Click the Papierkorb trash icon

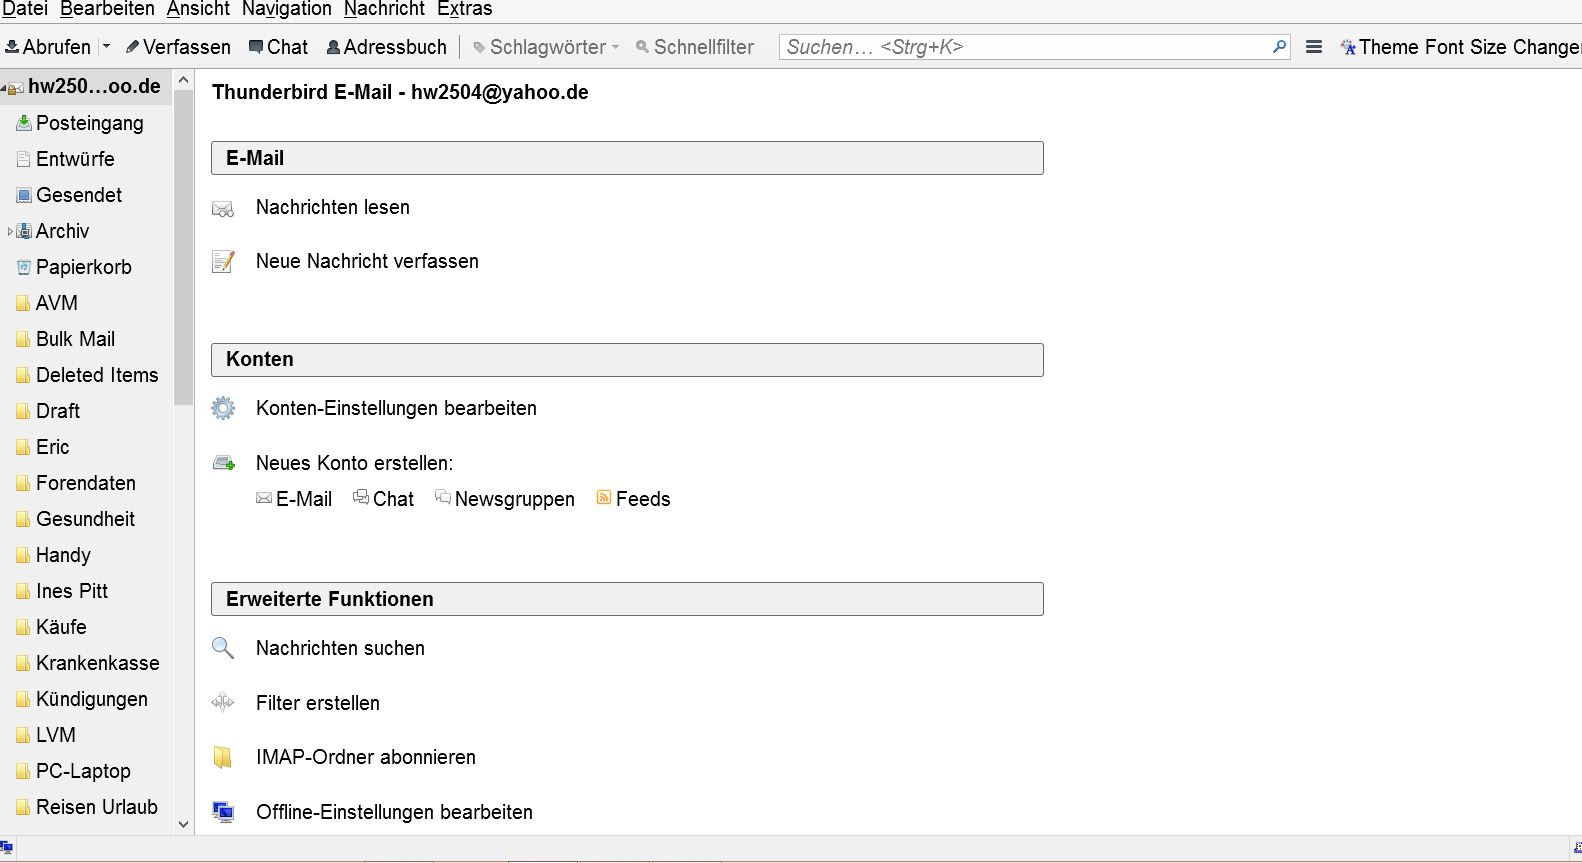click(x=24, y=267)
